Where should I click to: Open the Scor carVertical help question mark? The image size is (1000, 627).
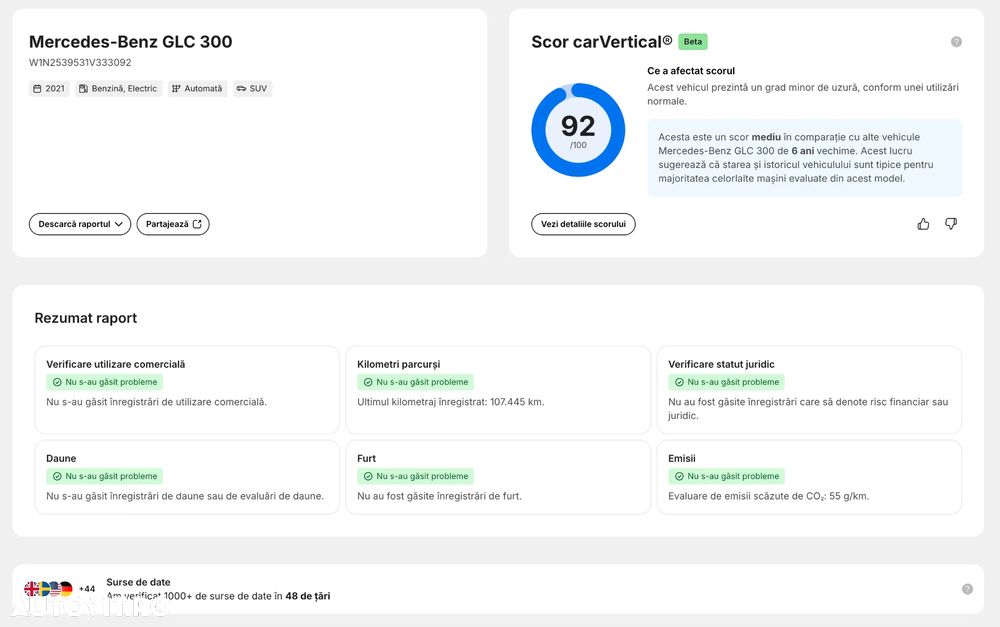[956, 41]
